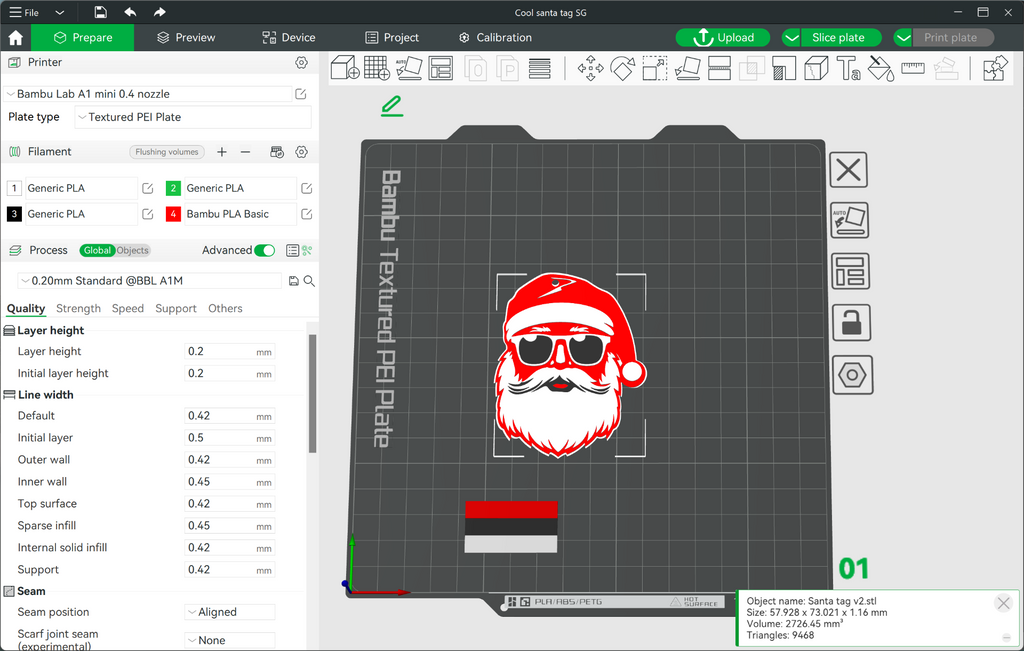Save the project with the floppy icon
The image size is (1024, 651).
click(x=100, y=12)
